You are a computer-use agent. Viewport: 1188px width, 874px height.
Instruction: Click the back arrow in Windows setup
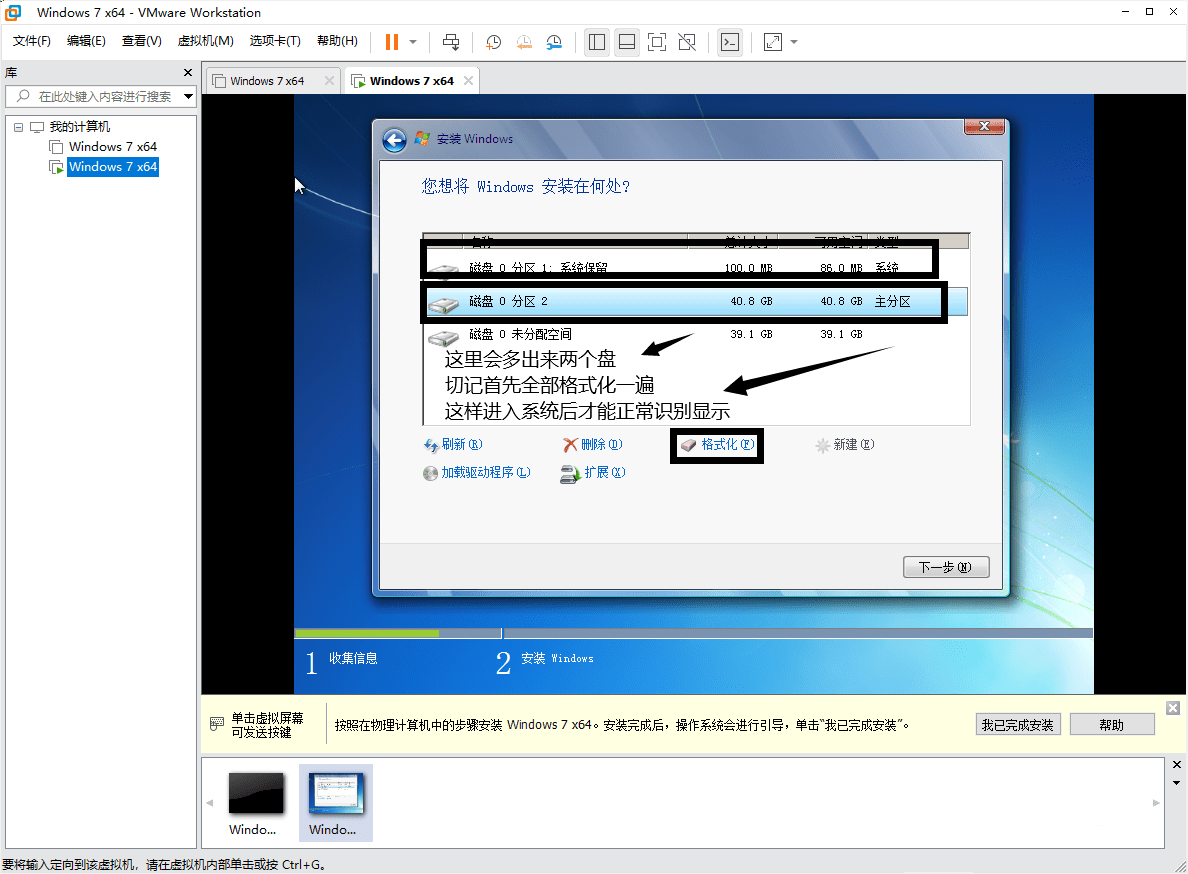[x=394, y=140]
